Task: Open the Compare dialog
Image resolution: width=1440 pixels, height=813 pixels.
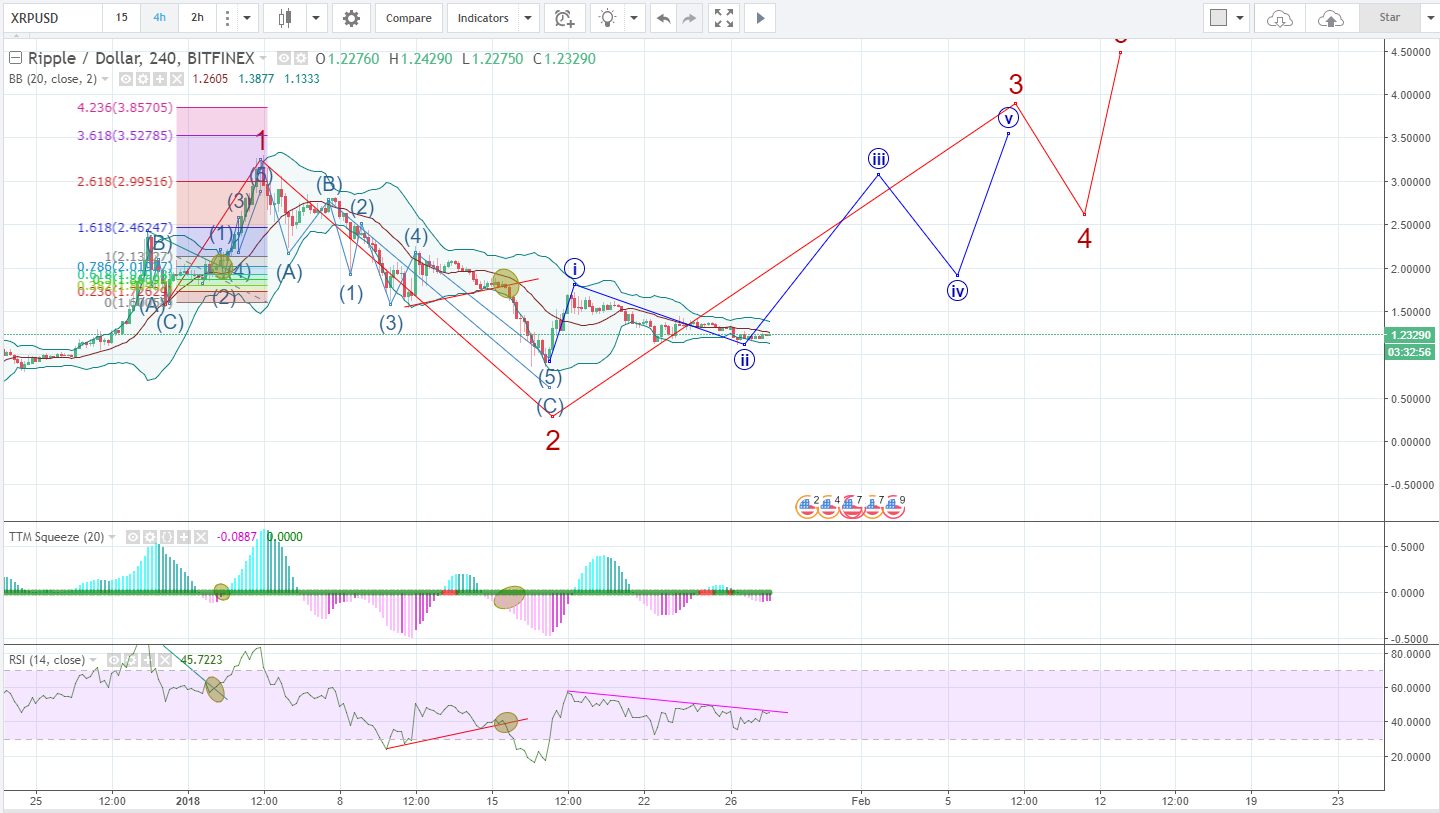Action: (408, 17)
